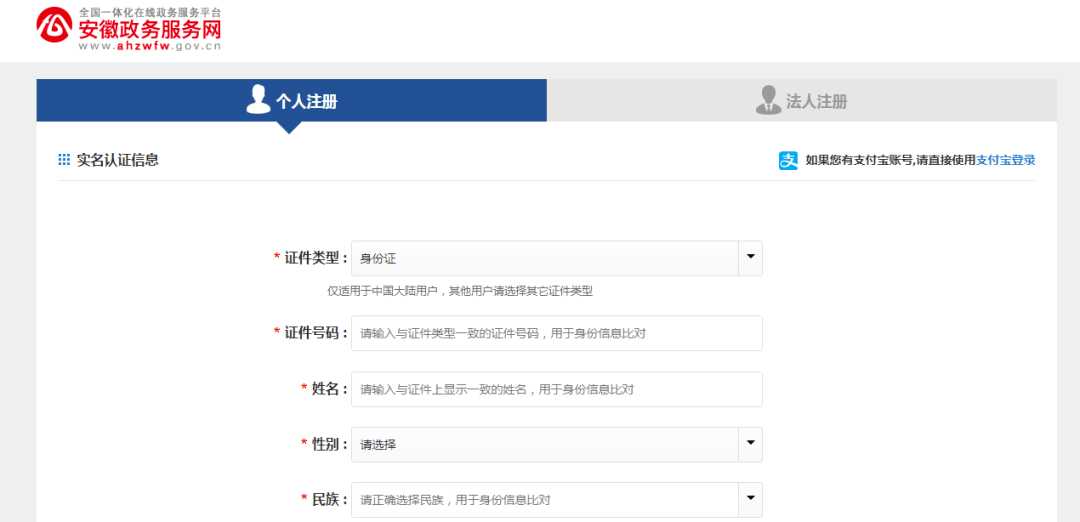Click the suited person icon beside 法人注册

point(767,100)
